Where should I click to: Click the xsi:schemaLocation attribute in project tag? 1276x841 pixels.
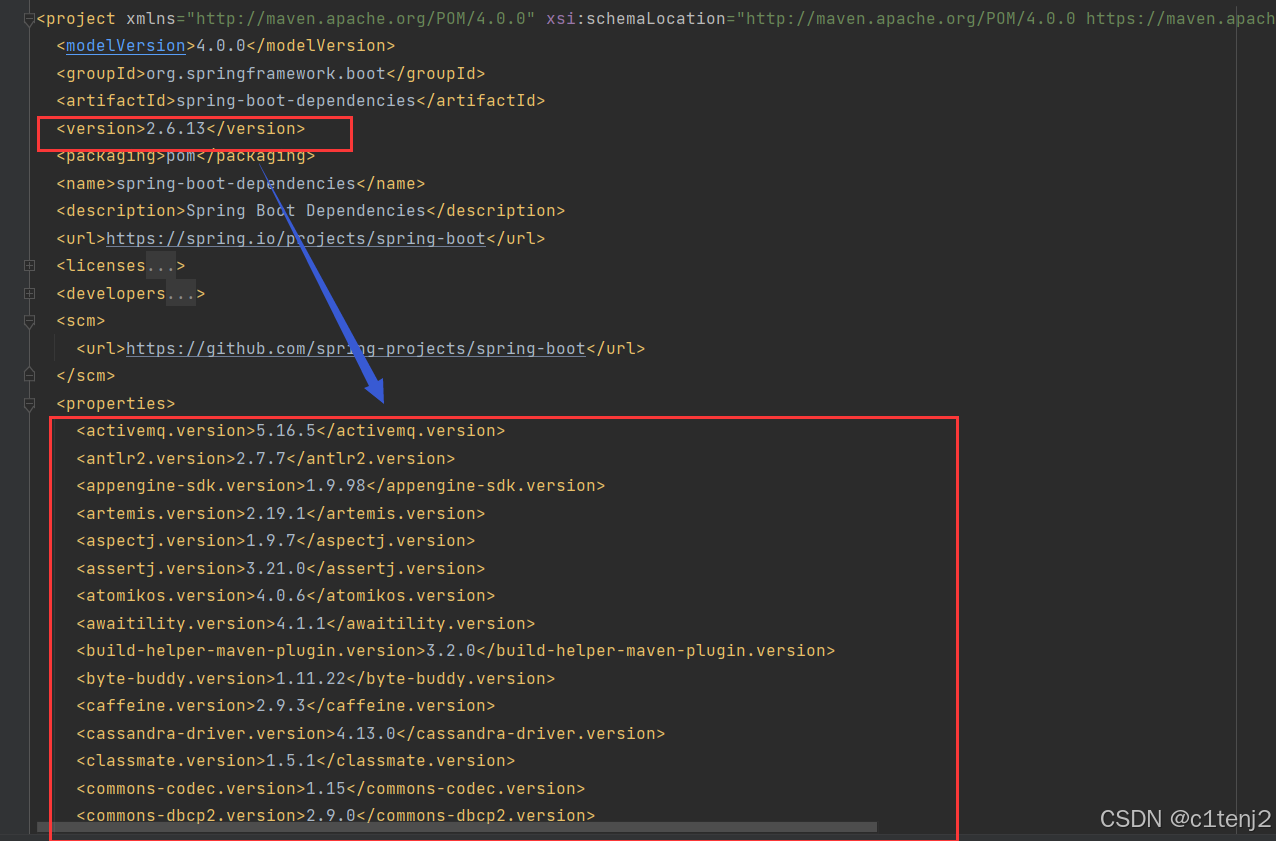636,19
